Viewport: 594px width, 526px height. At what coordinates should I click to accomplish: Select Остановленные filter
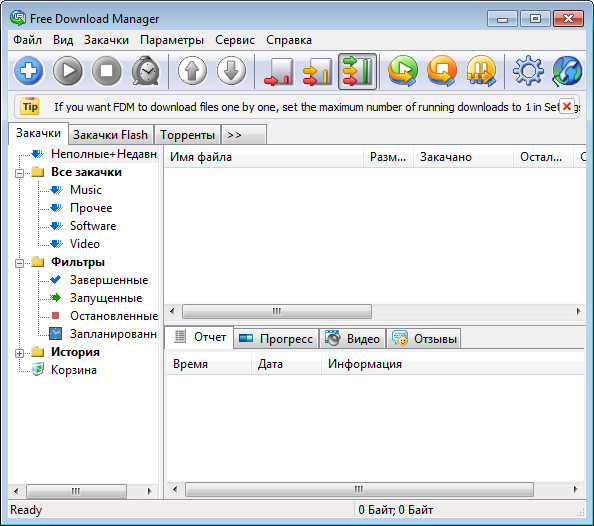point(113,316)
